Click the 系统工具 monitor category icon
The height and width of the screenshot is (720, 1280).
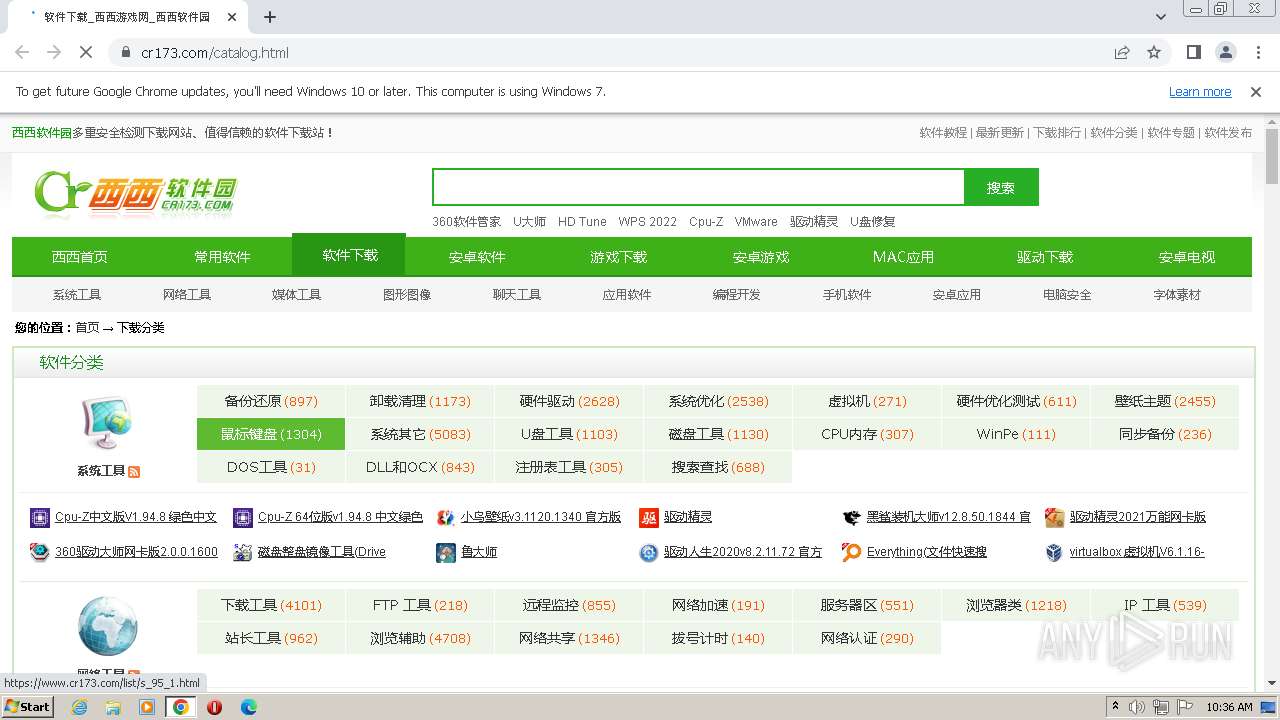point(107,423)
